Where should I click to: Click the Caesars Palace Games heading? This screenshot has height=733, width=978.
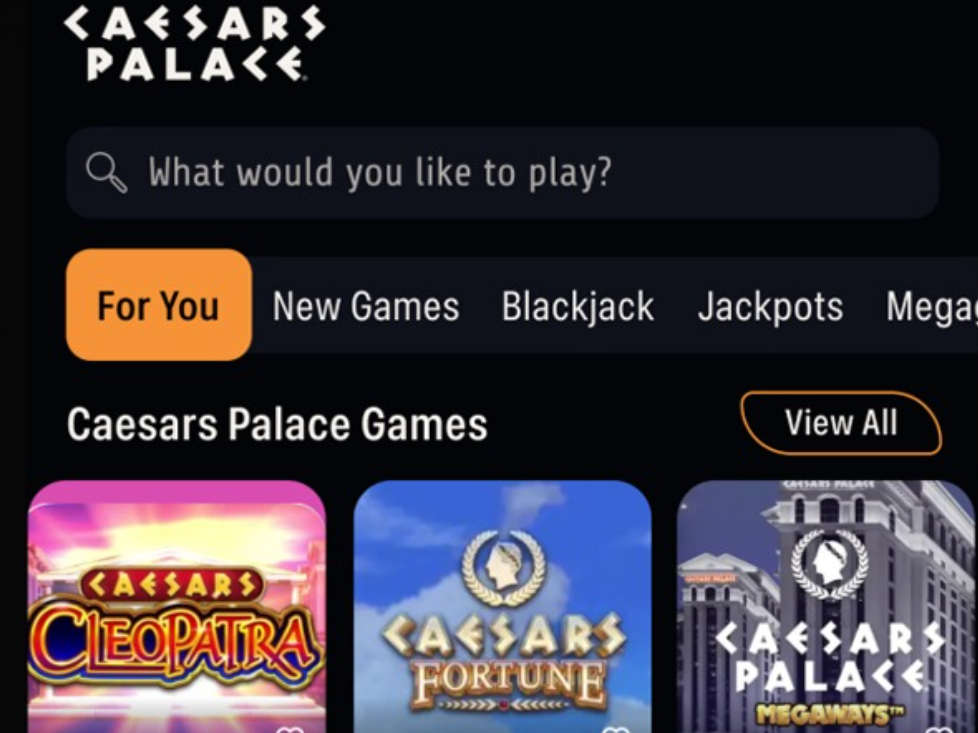277,423
